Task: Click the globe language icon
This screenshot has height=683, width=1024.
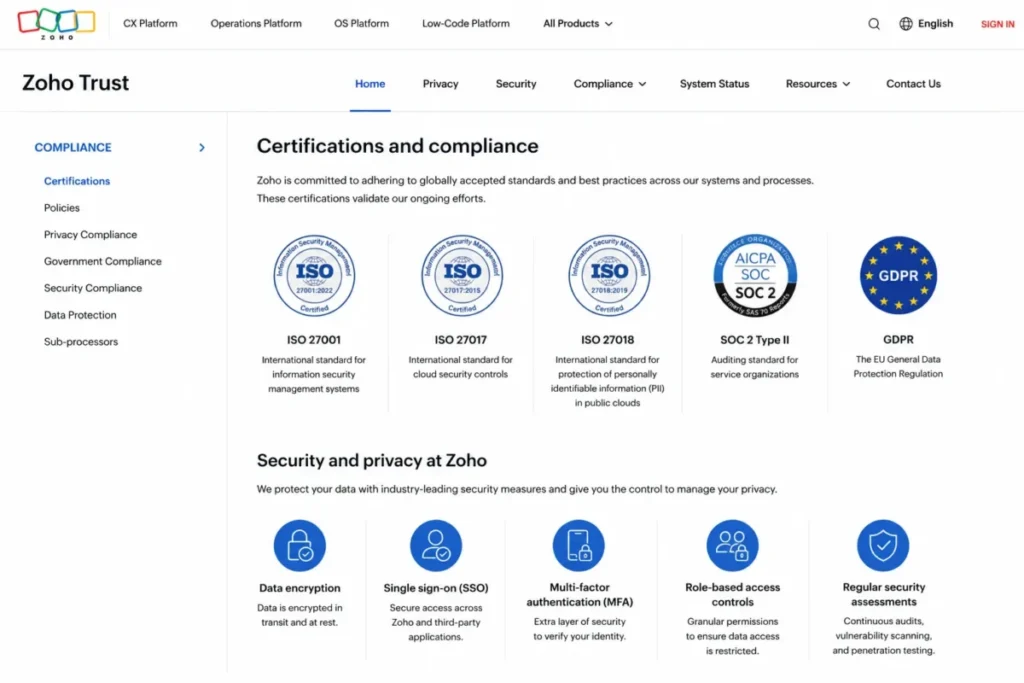Action: [906, 24]
